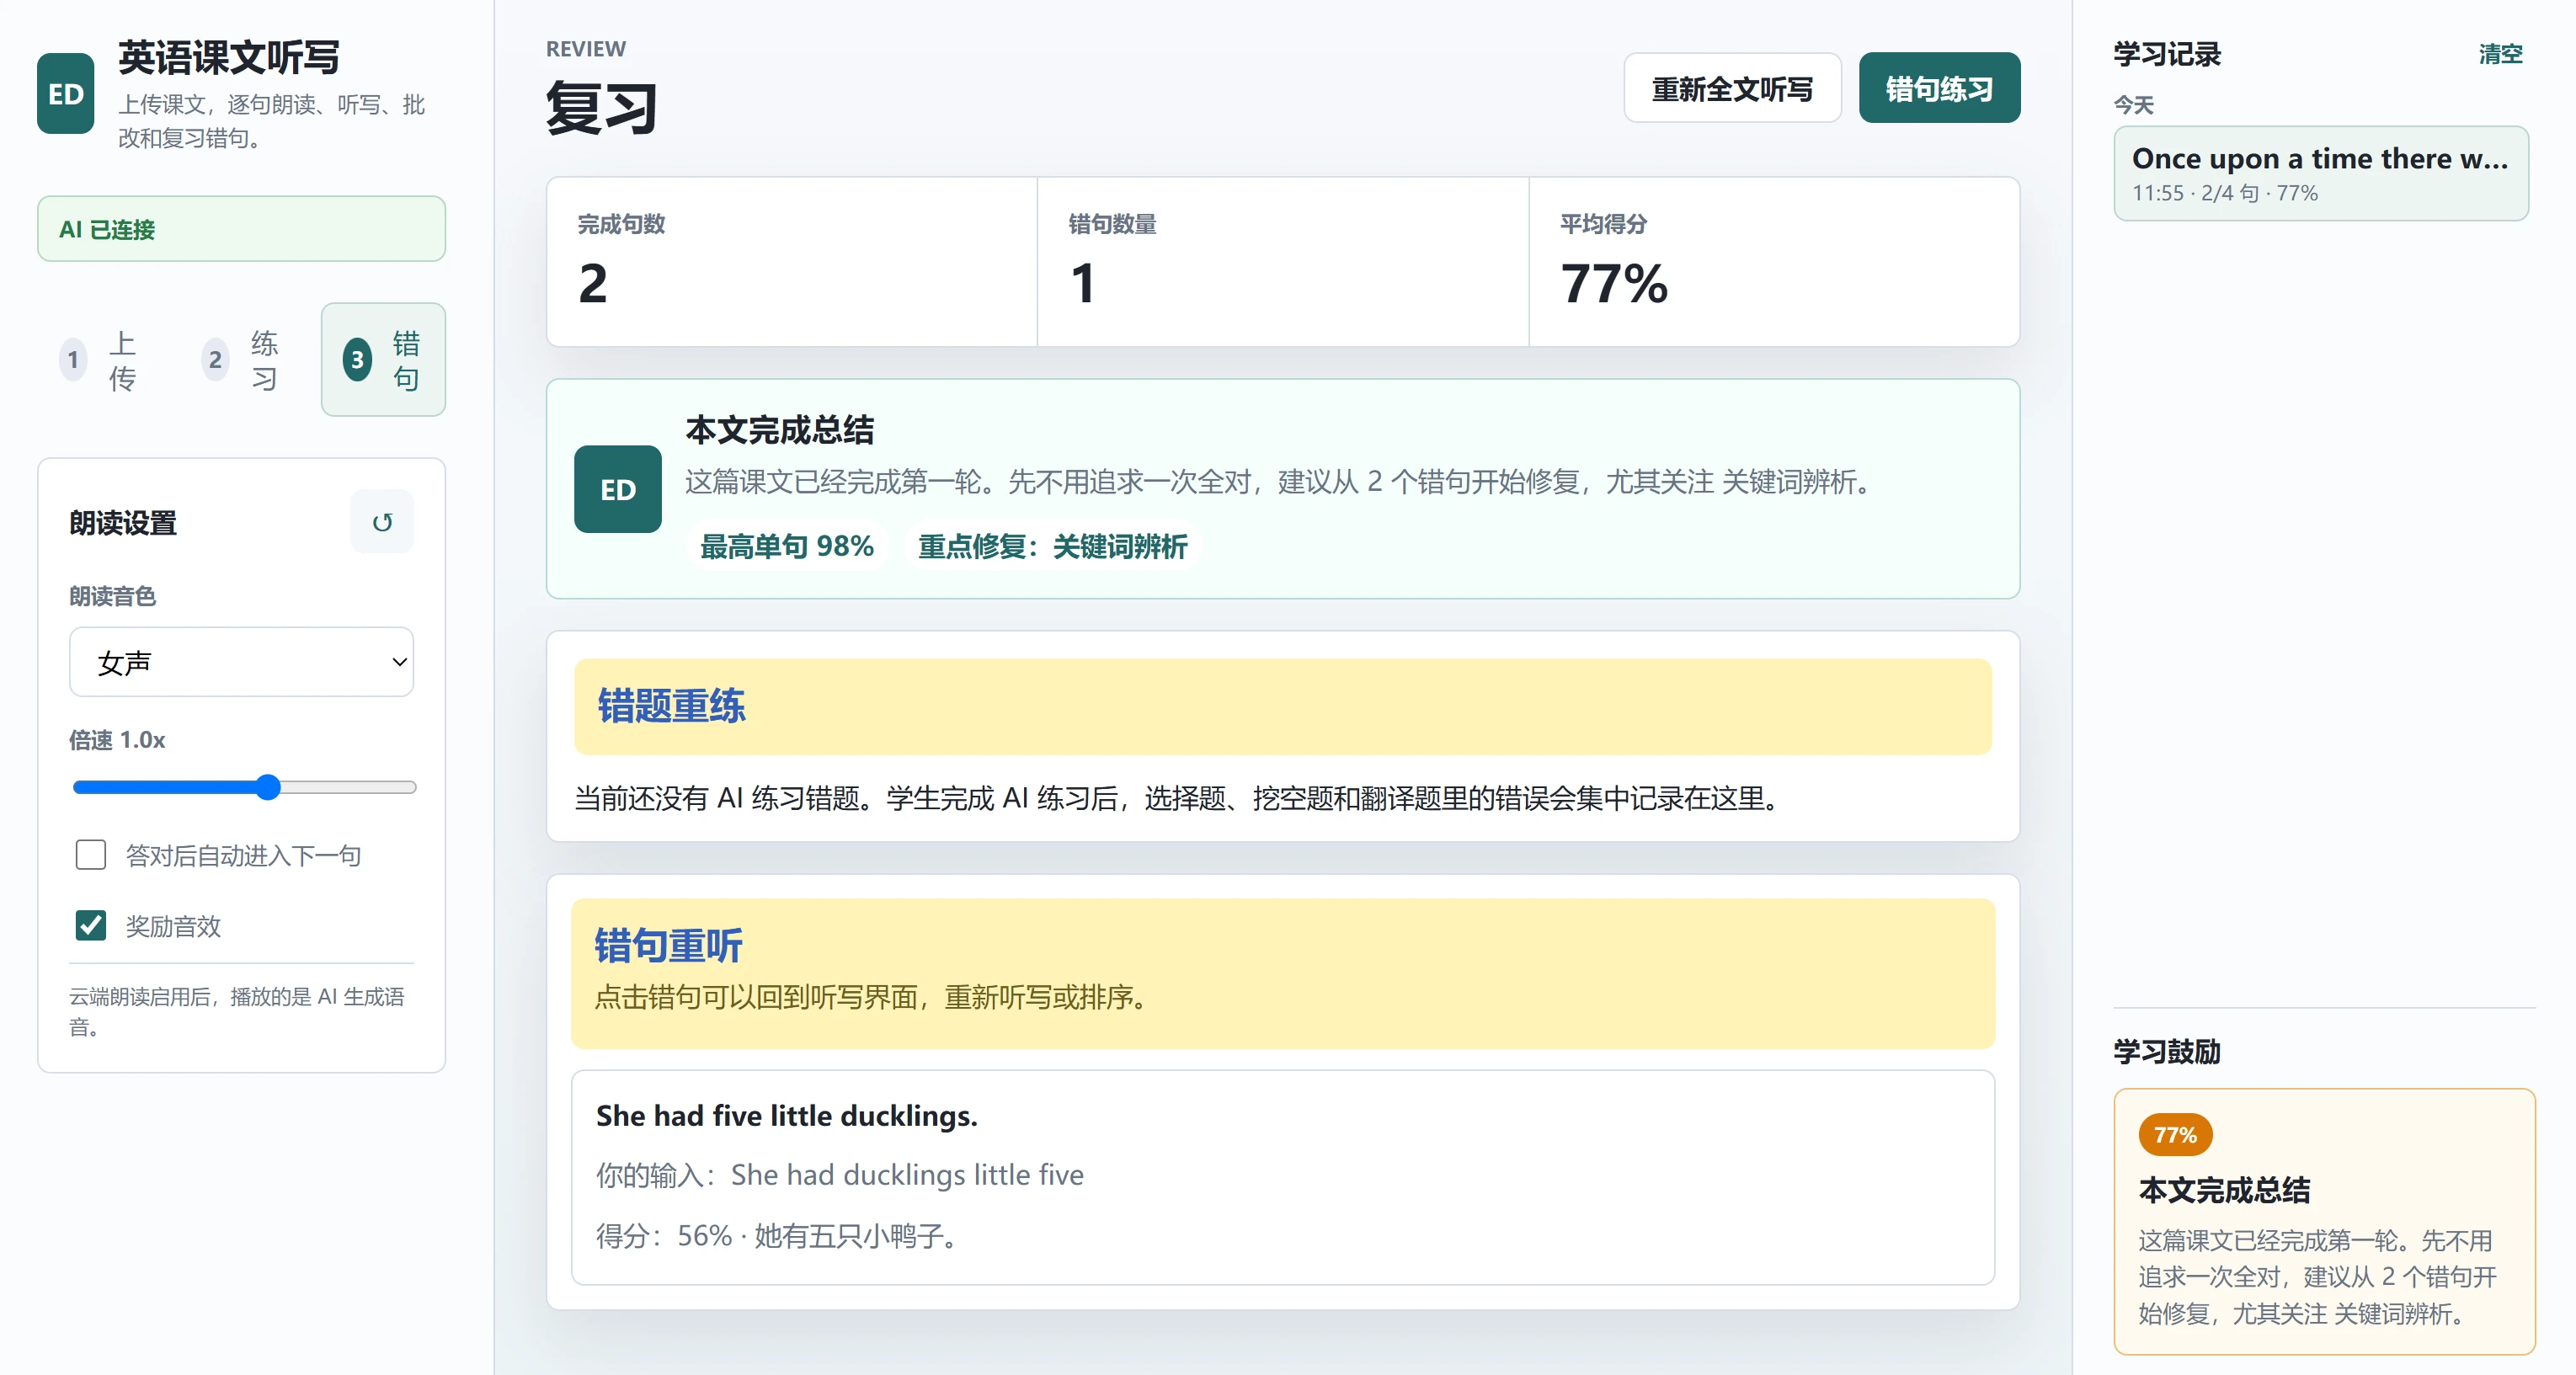Click the 错句数量 stat card
Image resolution: width=2576 pixels, height=1375 pixels.
pyautogui.click(x=1283, y=262)
